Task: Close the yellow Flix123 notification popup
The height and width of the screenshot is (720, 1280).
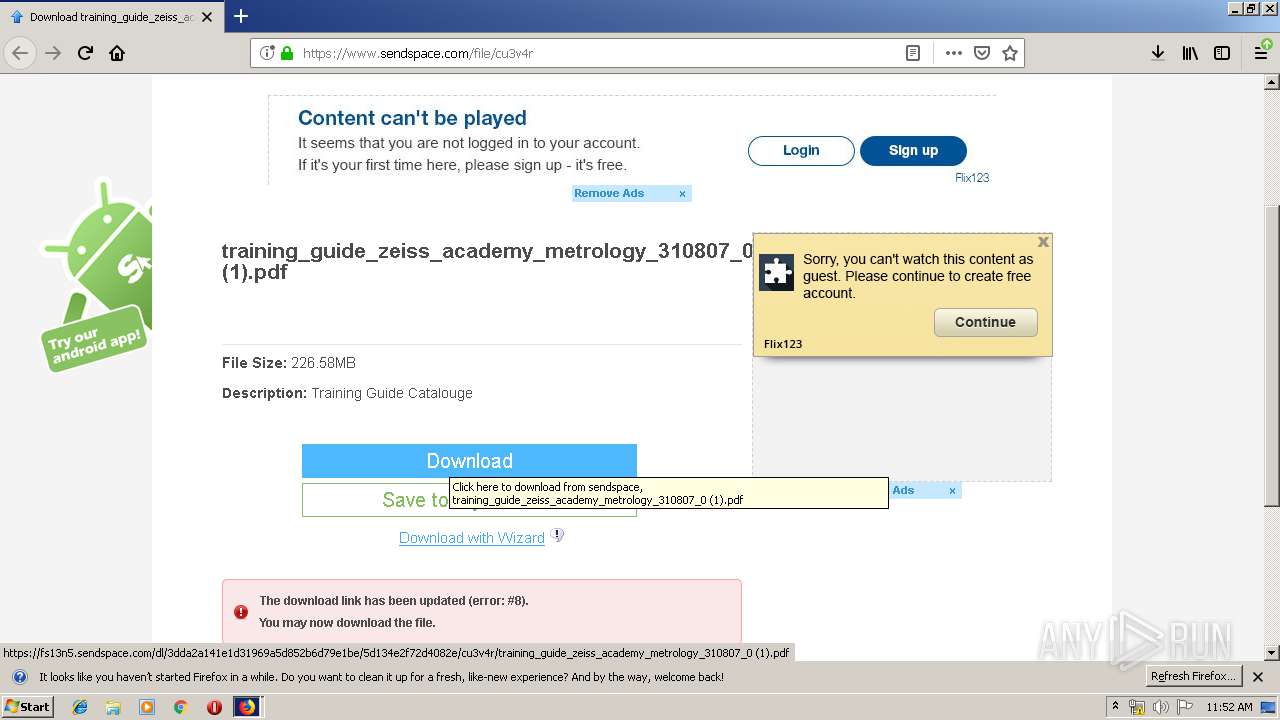Action: point(1043,242)
